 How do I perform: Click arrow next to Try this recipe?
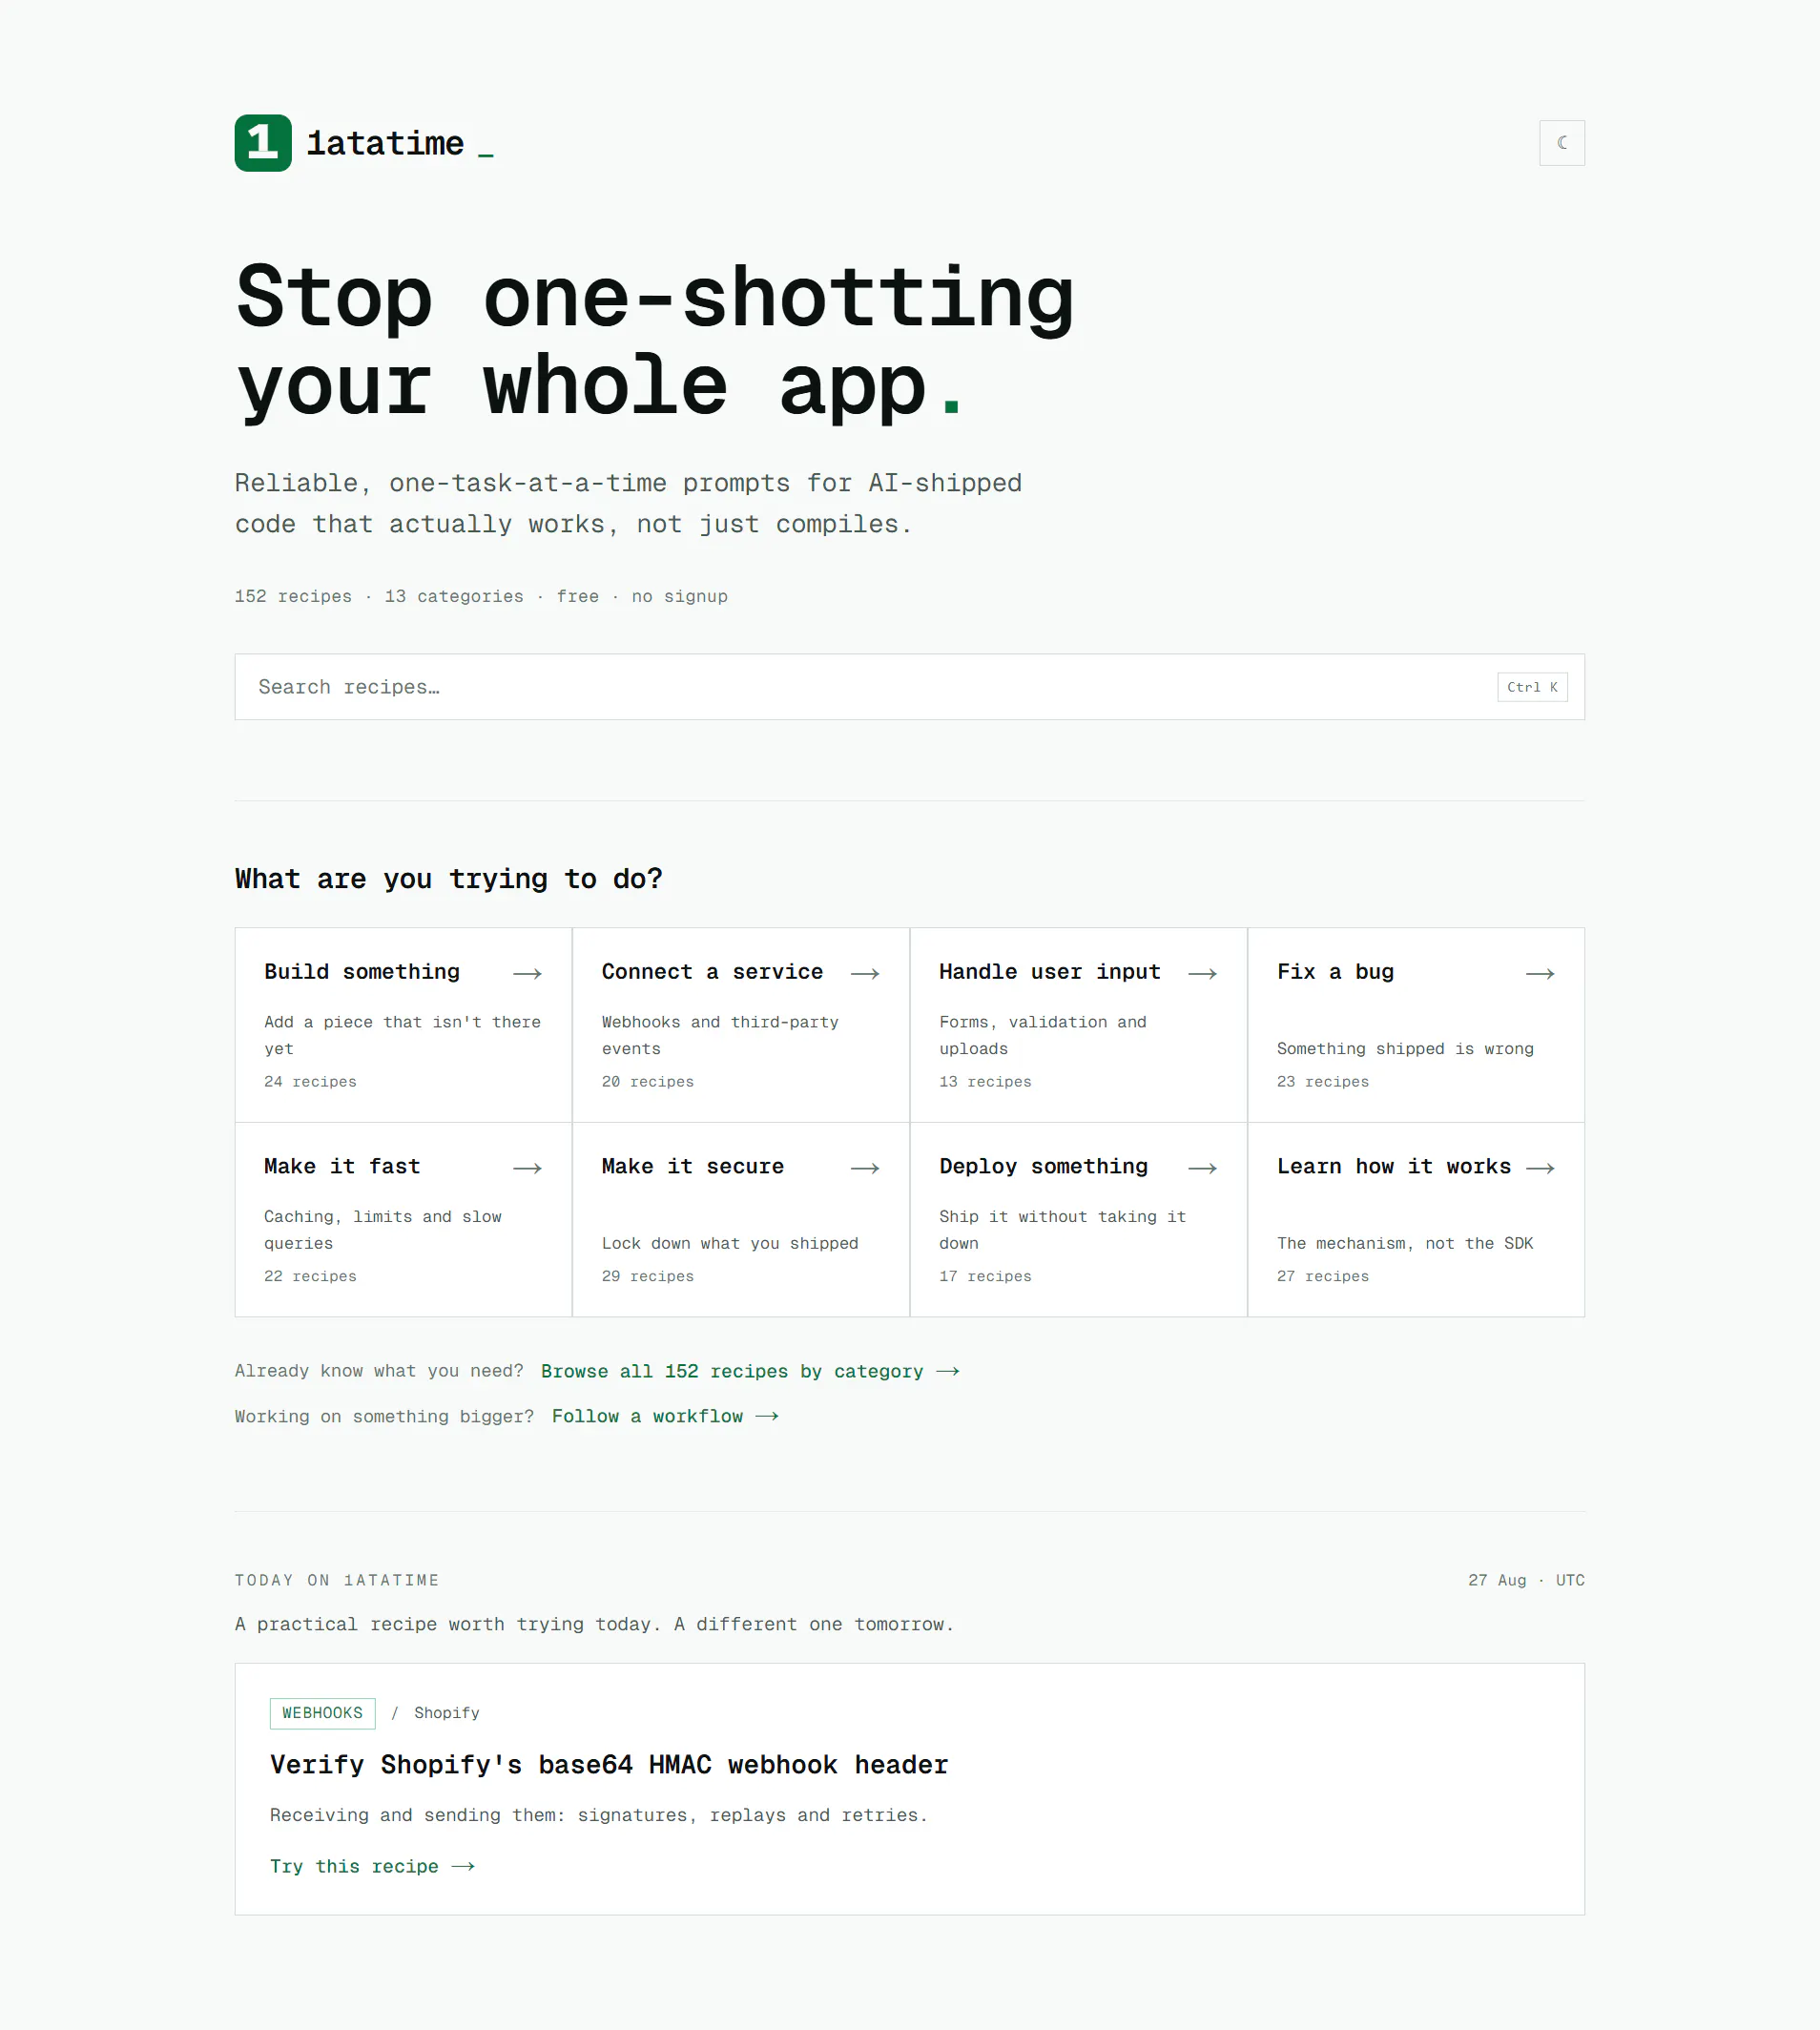tap(463, 1866)
